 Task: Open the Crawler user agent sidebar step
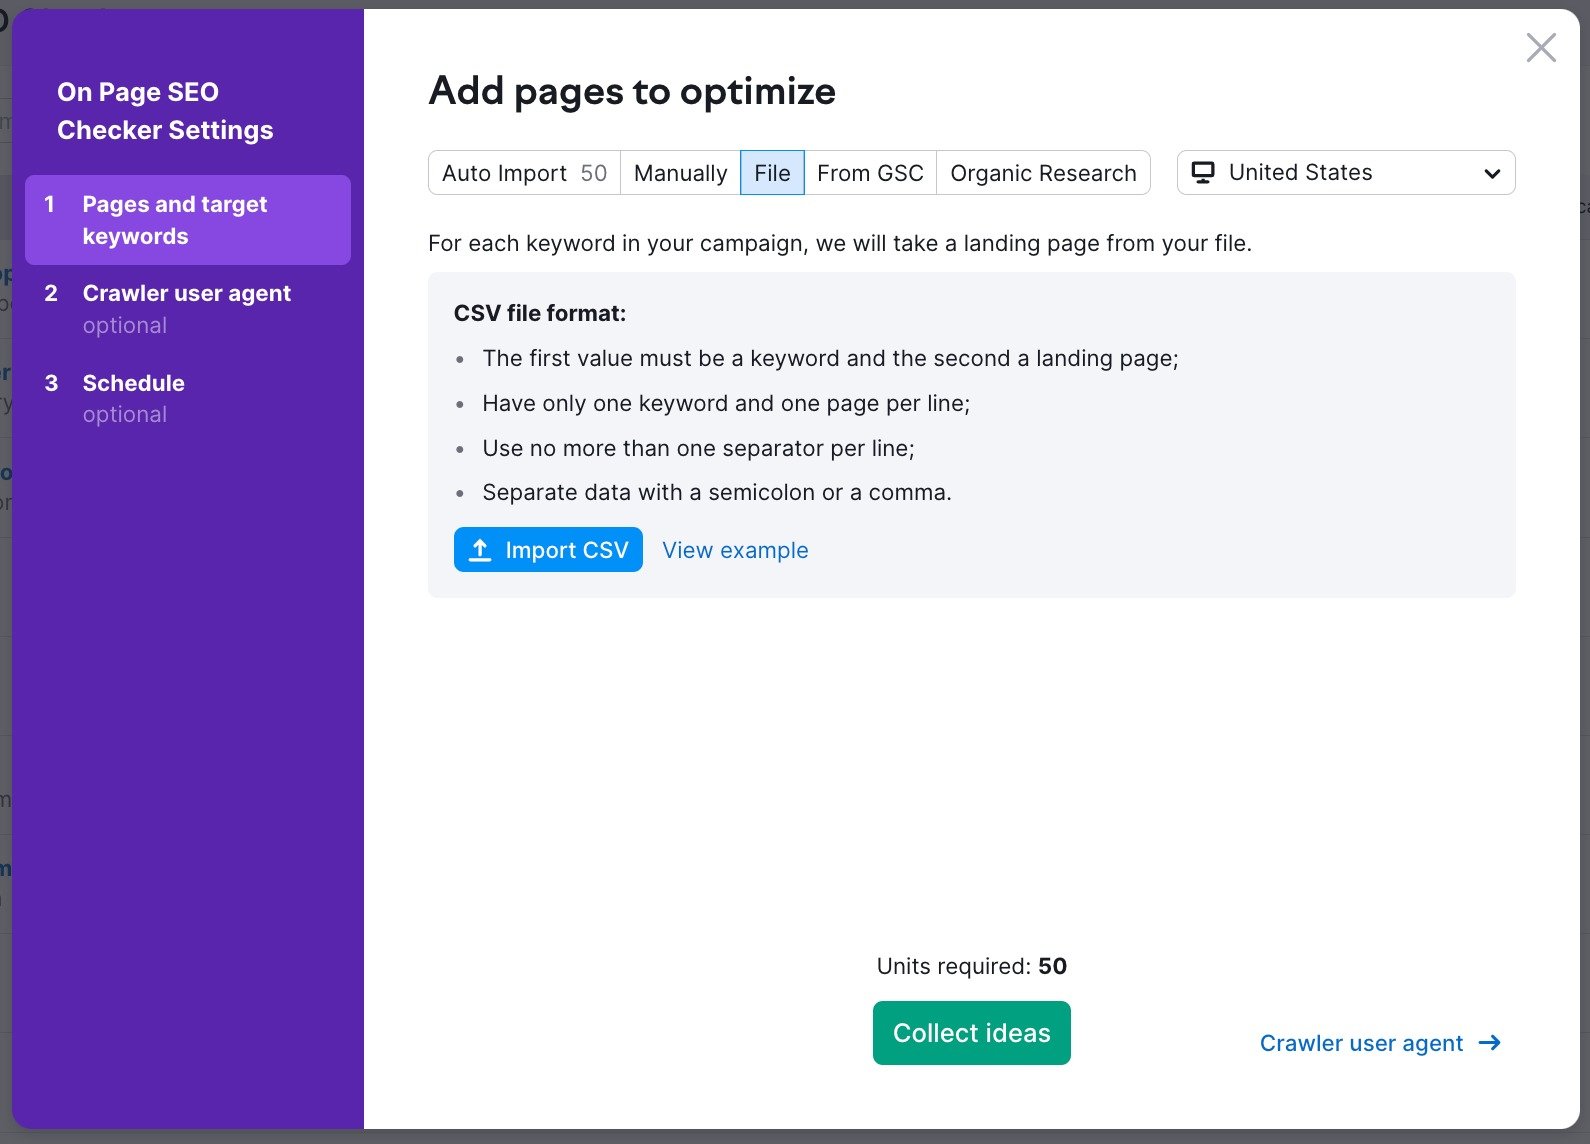click(187, 294)
